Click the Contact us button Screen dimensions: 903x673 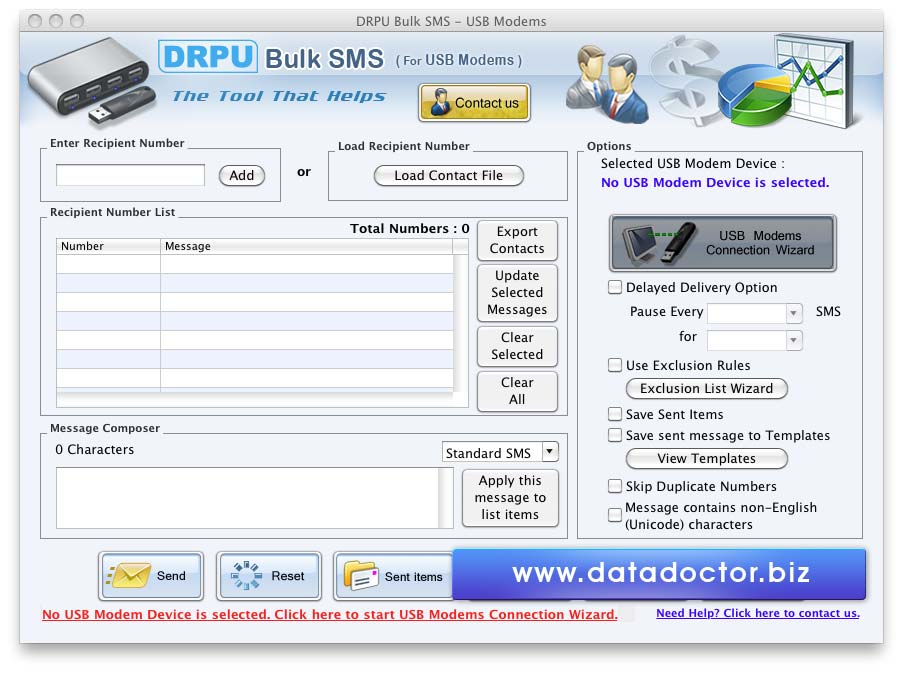click(474, 102)
